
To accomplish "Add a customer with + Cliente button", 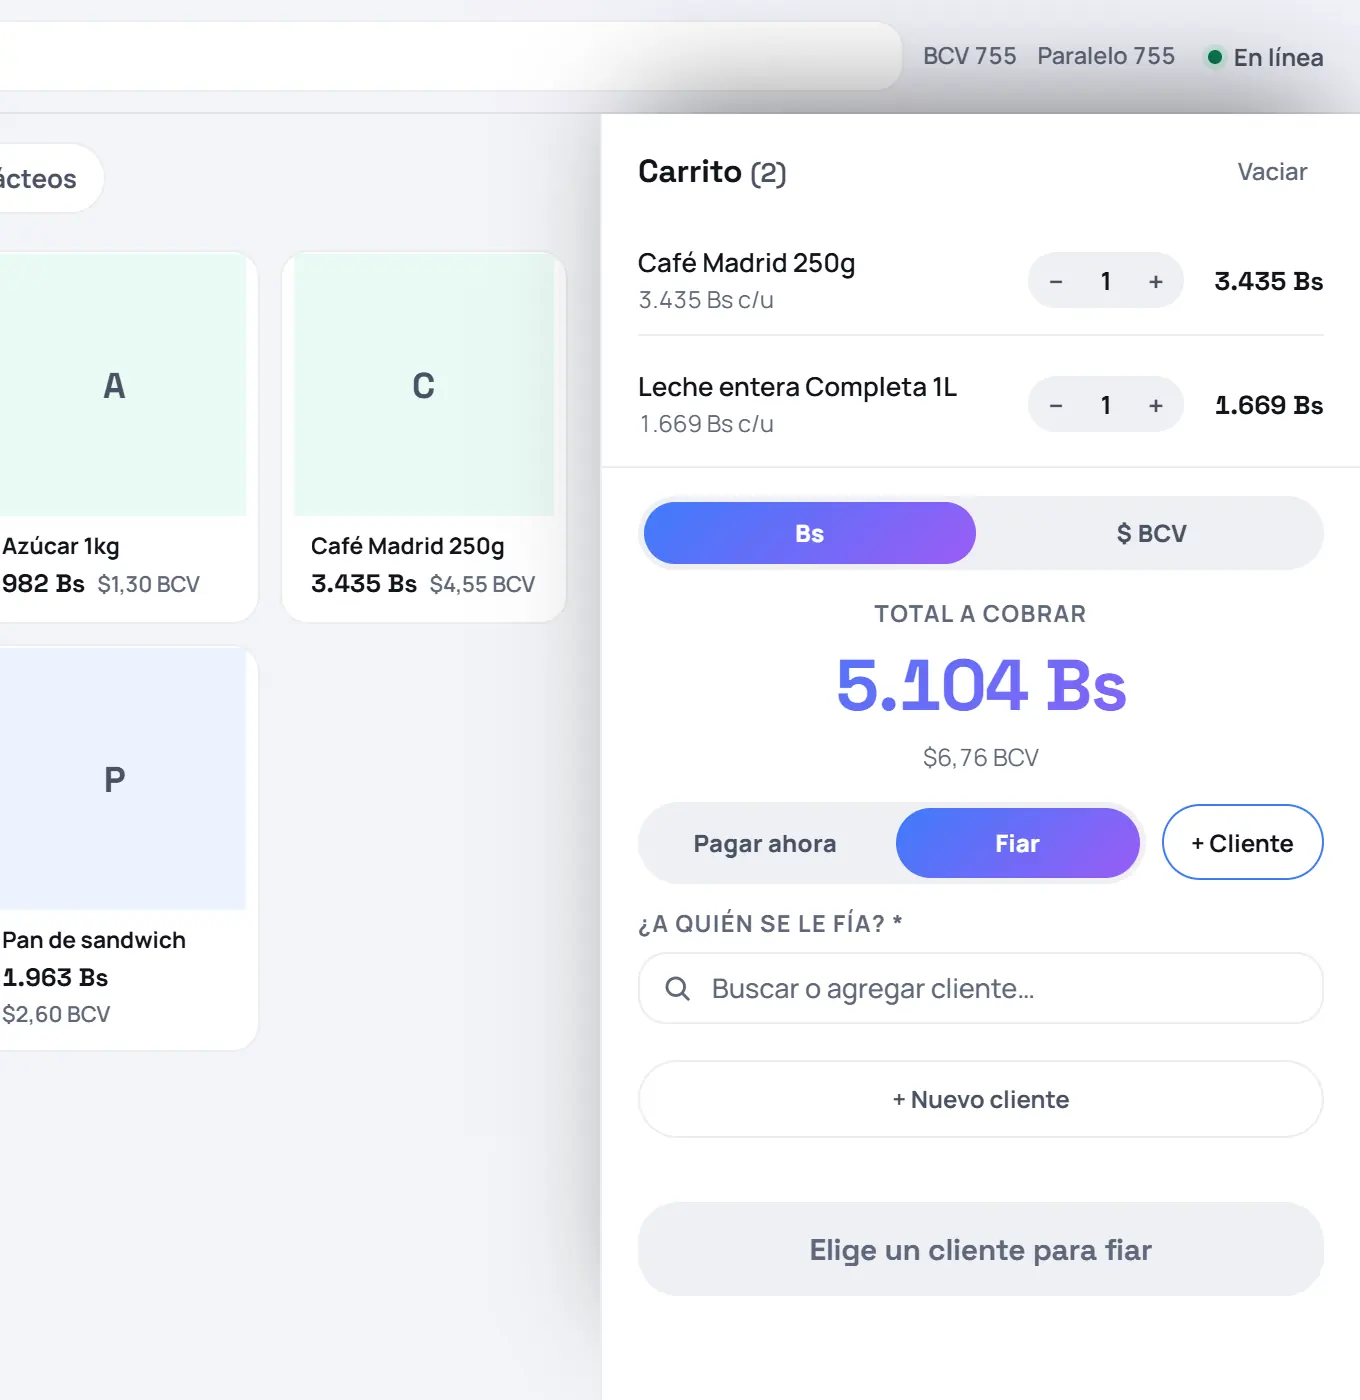I will tap(1243, 842).
